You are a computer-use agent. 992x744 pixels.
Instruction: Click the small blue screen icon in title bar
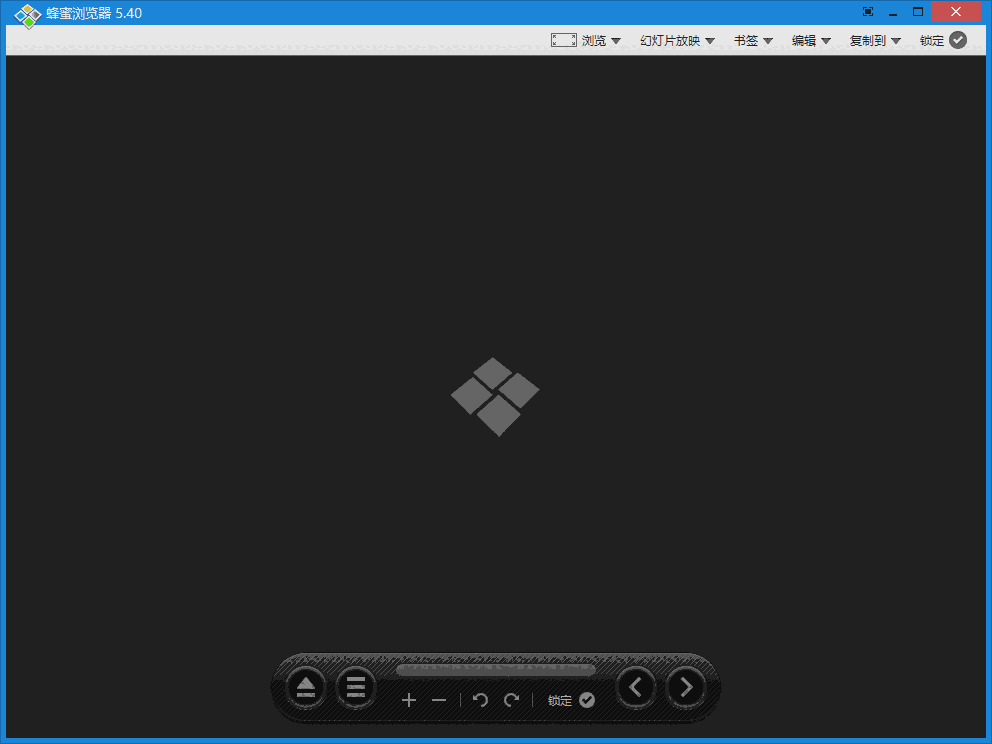tap(866, 11)
